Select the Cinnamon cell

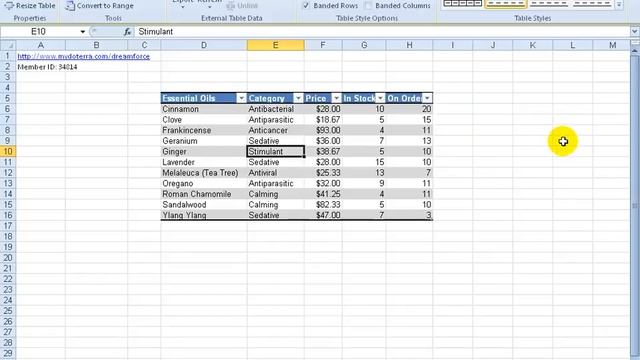click(x=204, y=109)
